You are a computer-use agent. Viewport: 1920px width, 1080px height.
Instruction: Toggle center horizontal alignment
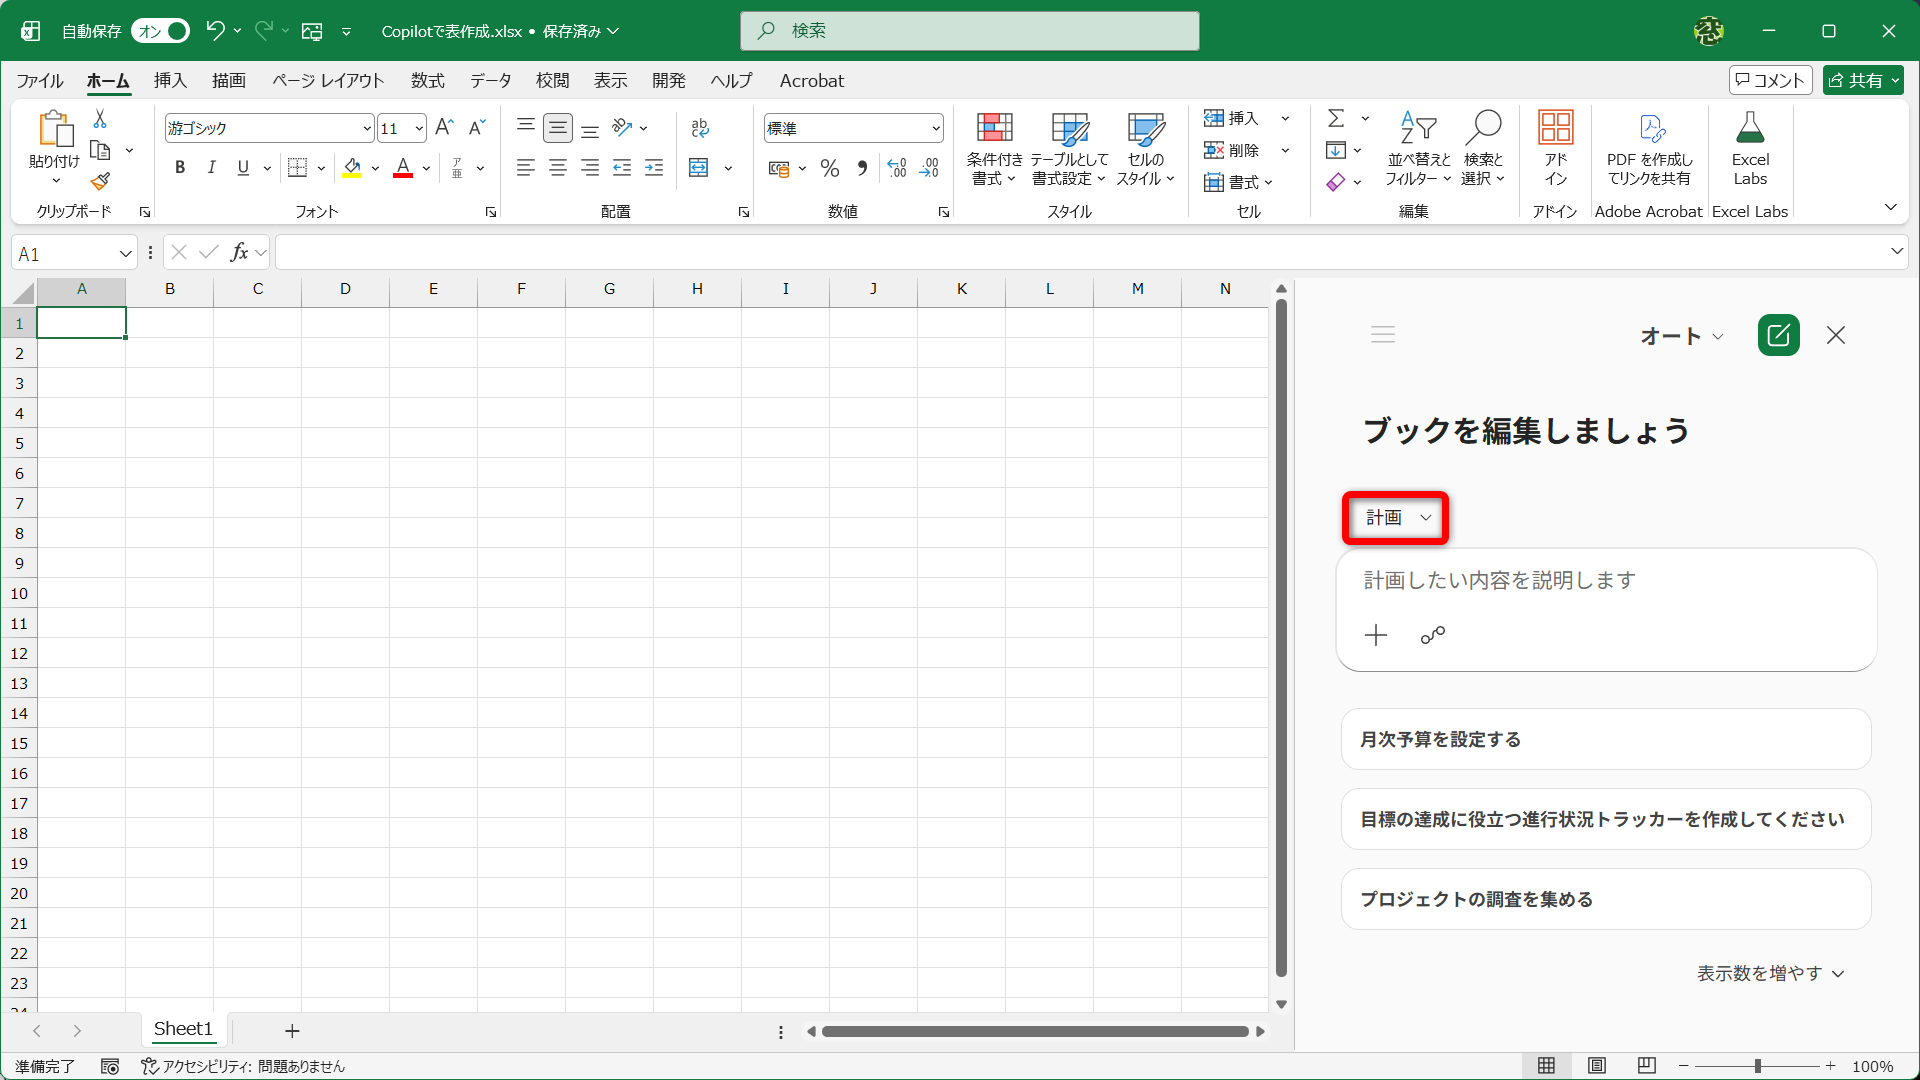click(558, 168)
